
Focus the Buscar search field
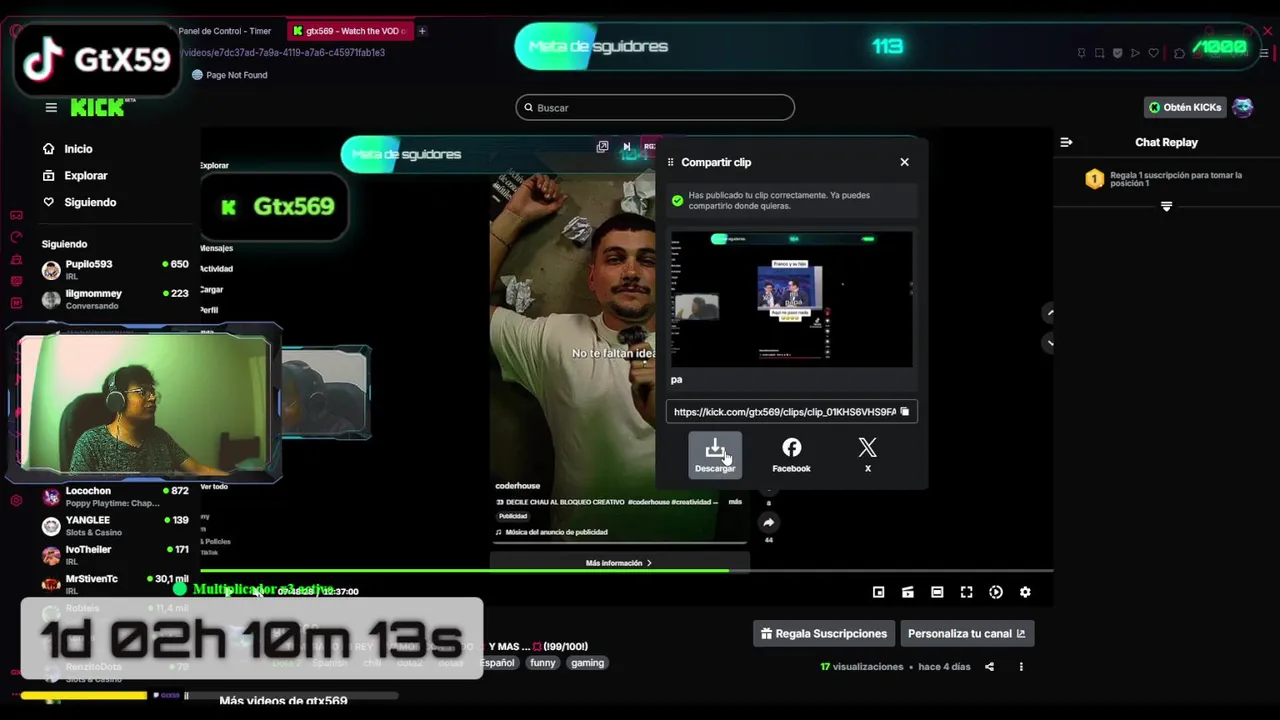655,108
